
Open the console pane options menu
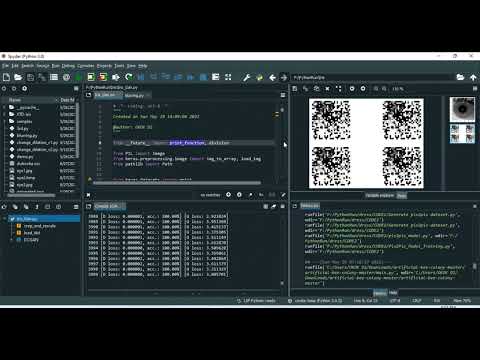click(283, 206)
